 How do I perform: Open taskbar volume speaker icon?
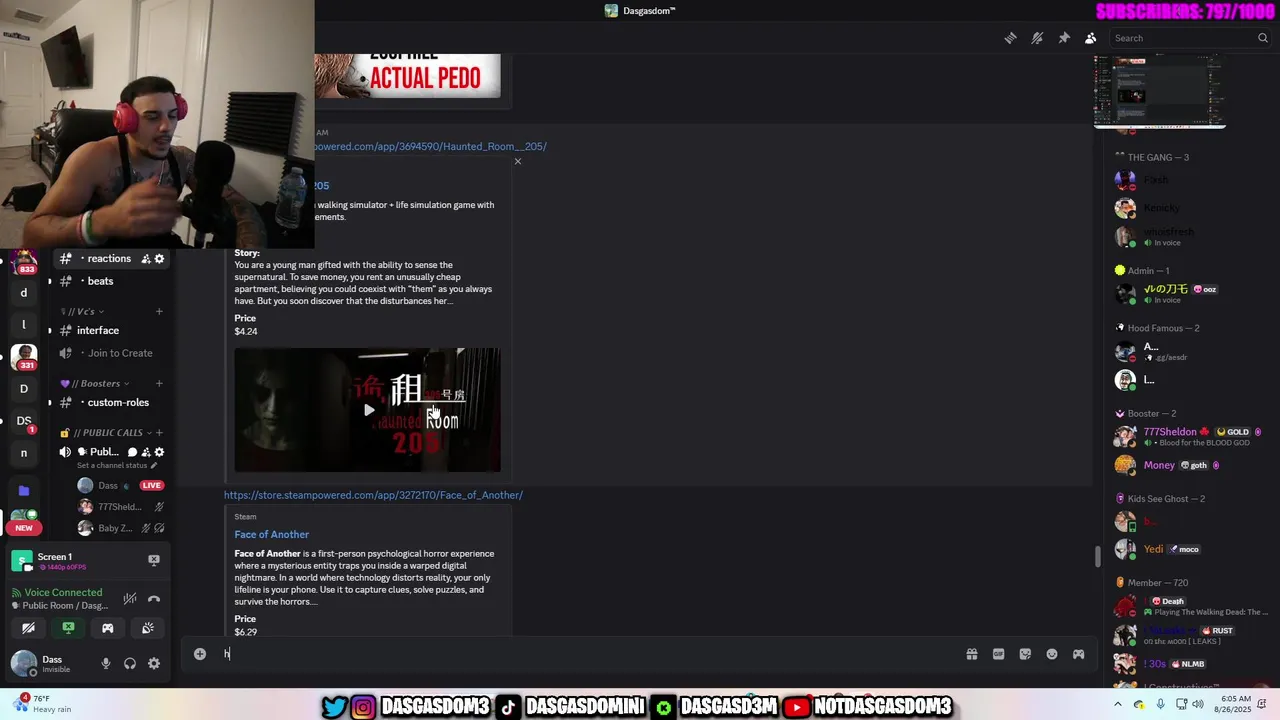[x=1197, y=704]
